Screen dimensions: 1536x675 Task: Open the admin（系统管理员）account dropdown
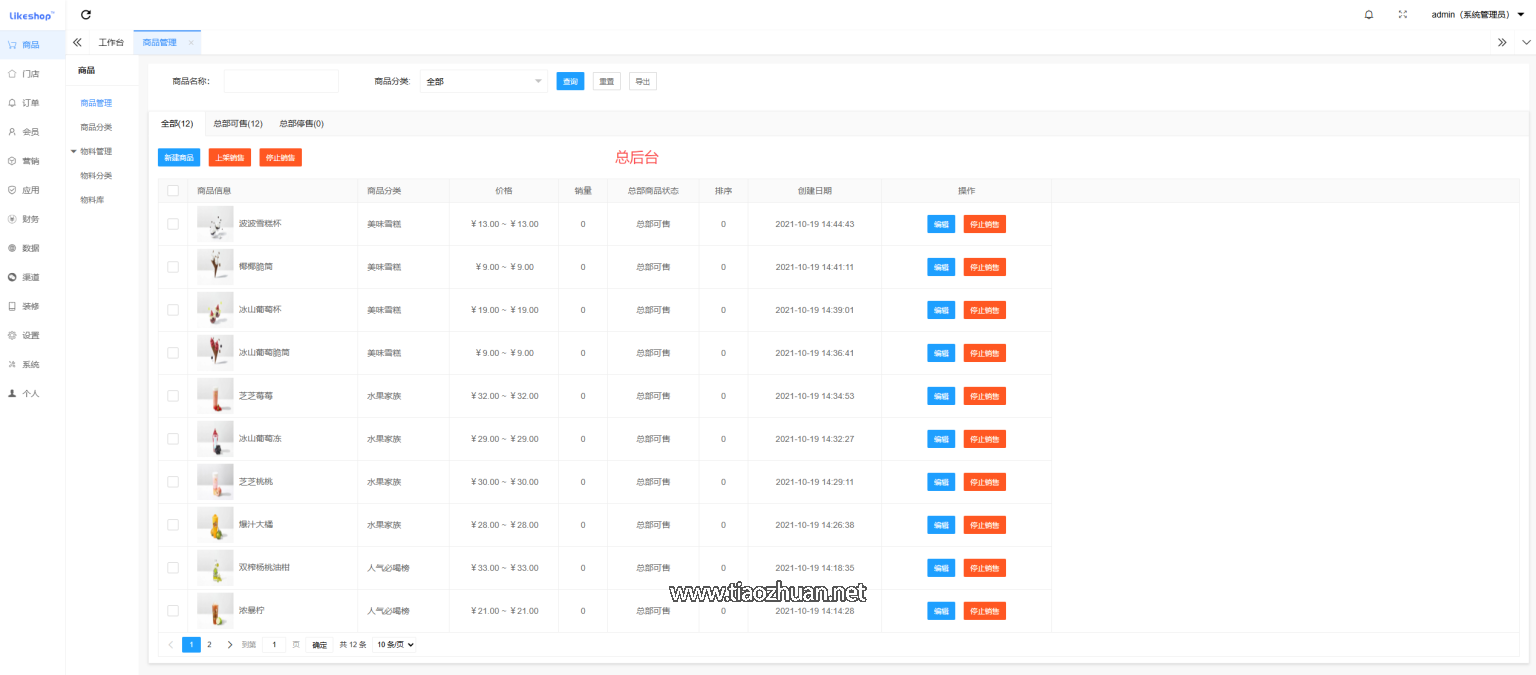[1478, 14]
